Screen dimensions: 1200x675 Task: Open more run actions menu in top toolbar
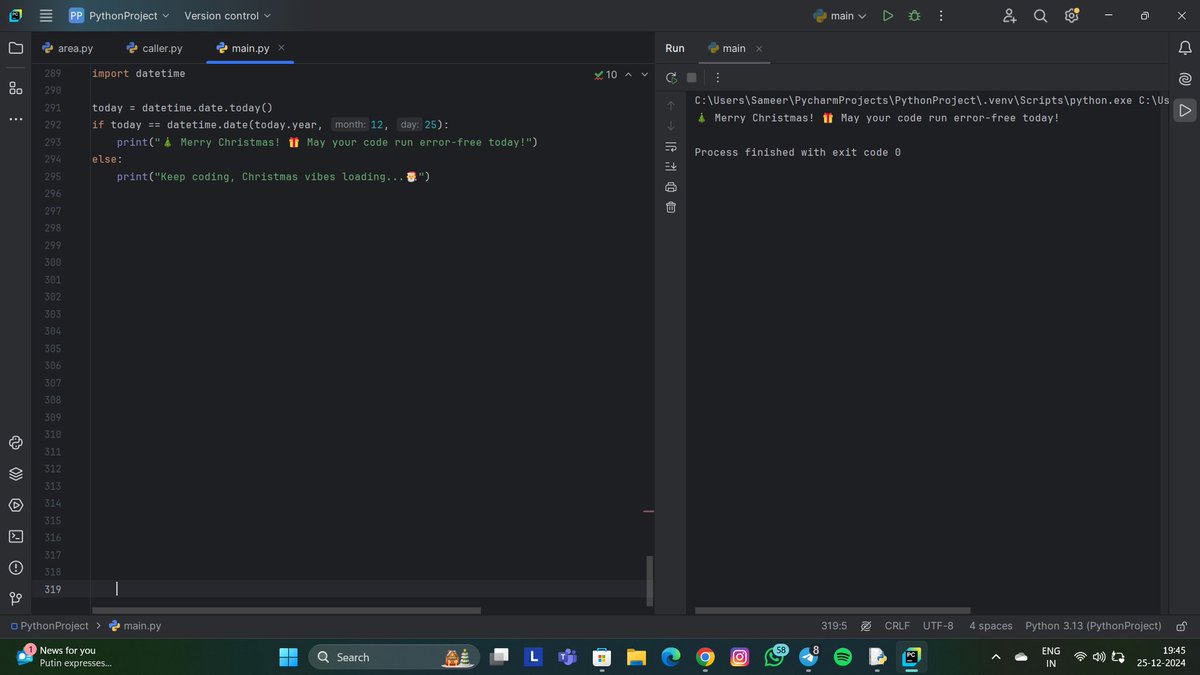pos(940,16)
